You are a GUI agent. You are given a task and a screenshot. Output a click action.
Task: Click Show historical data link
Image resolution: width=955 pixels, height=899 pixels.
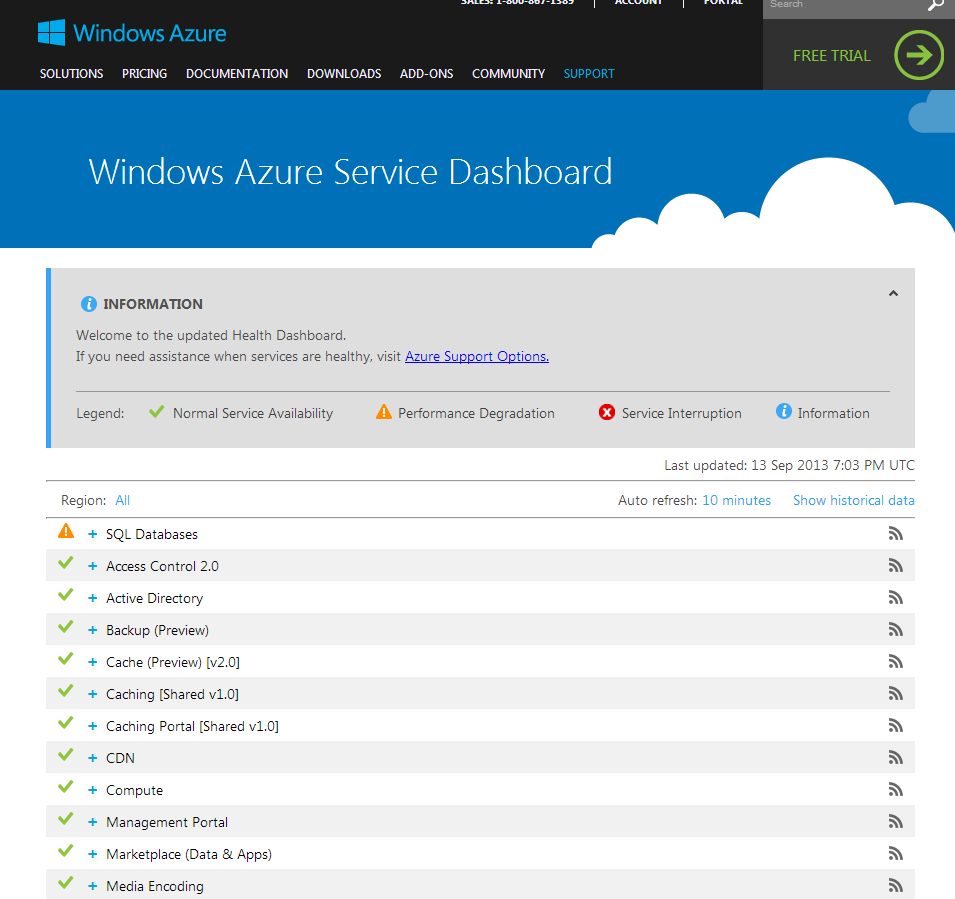(x=853, y=500)
